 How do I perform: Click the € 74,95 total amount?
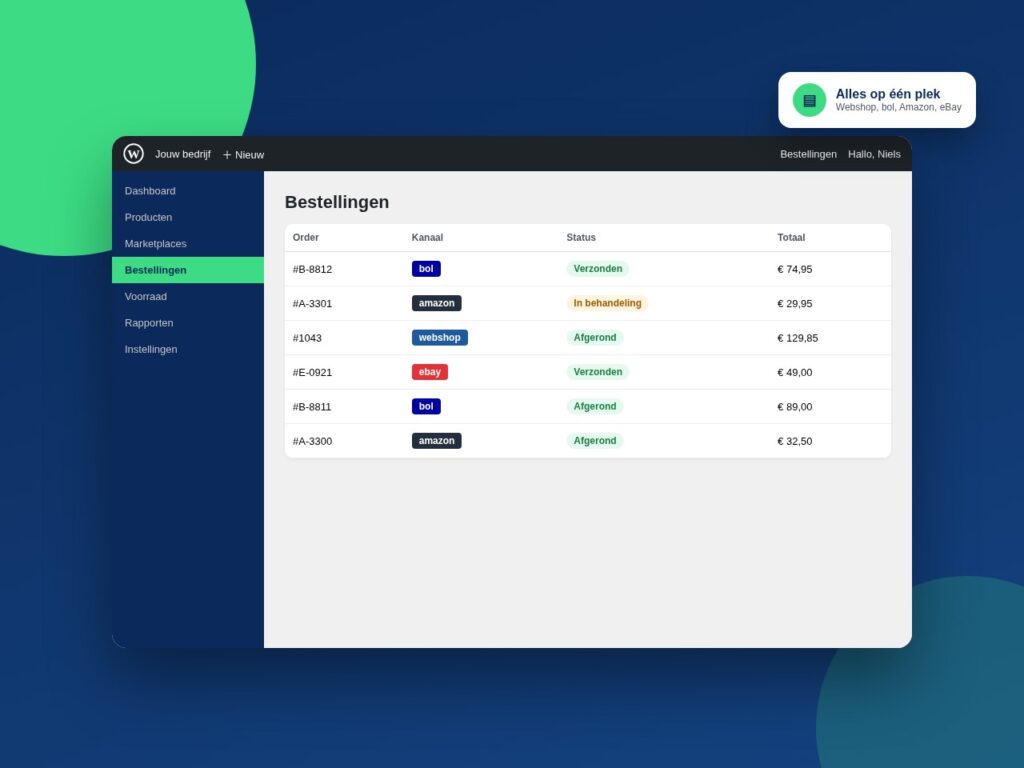point(795,269)
